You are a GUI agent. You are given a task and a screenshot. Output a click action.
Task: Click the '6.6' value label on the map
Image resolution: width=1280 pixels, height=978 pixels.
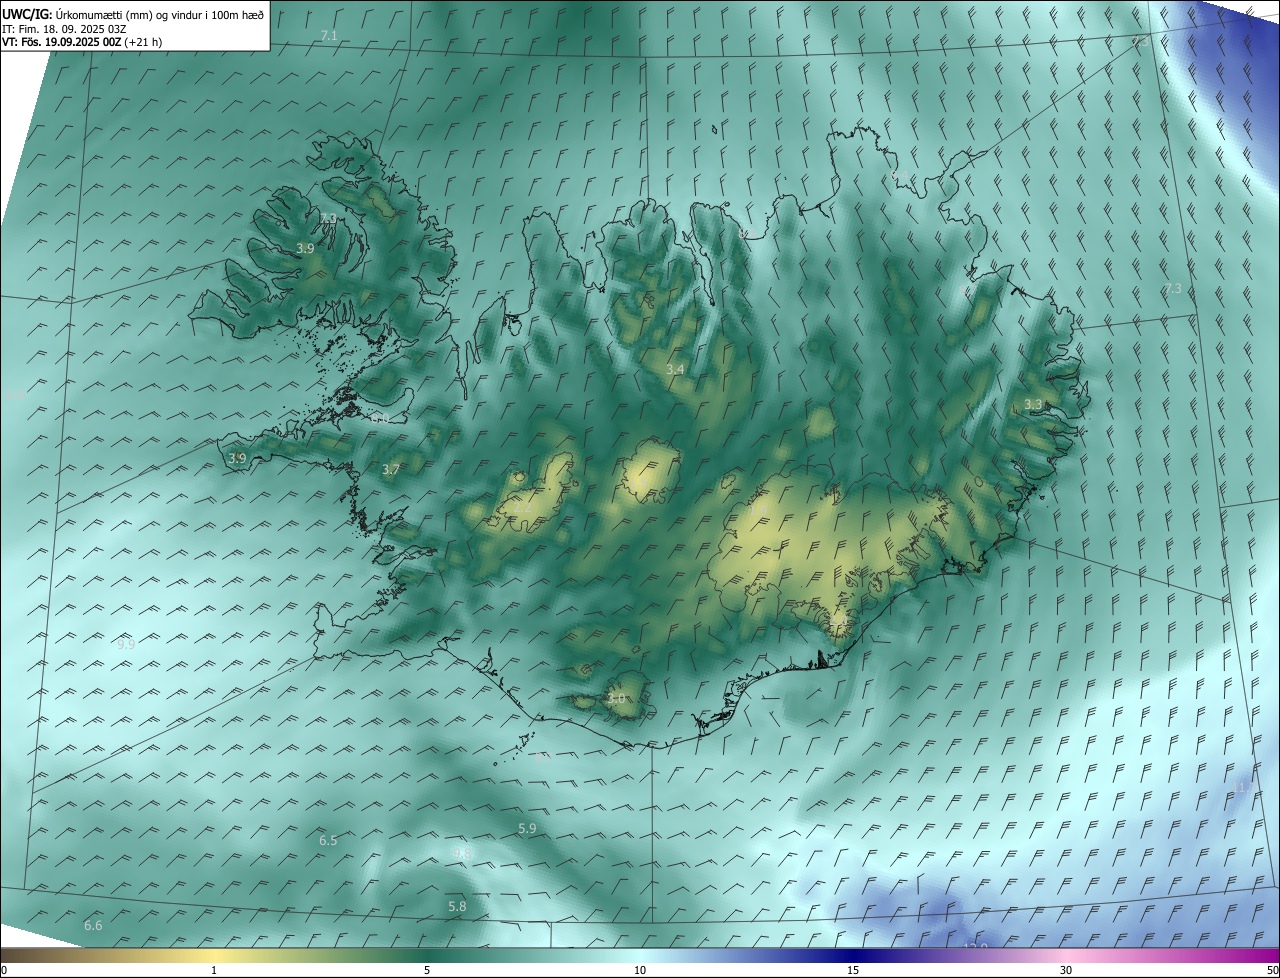pos(93,926)
